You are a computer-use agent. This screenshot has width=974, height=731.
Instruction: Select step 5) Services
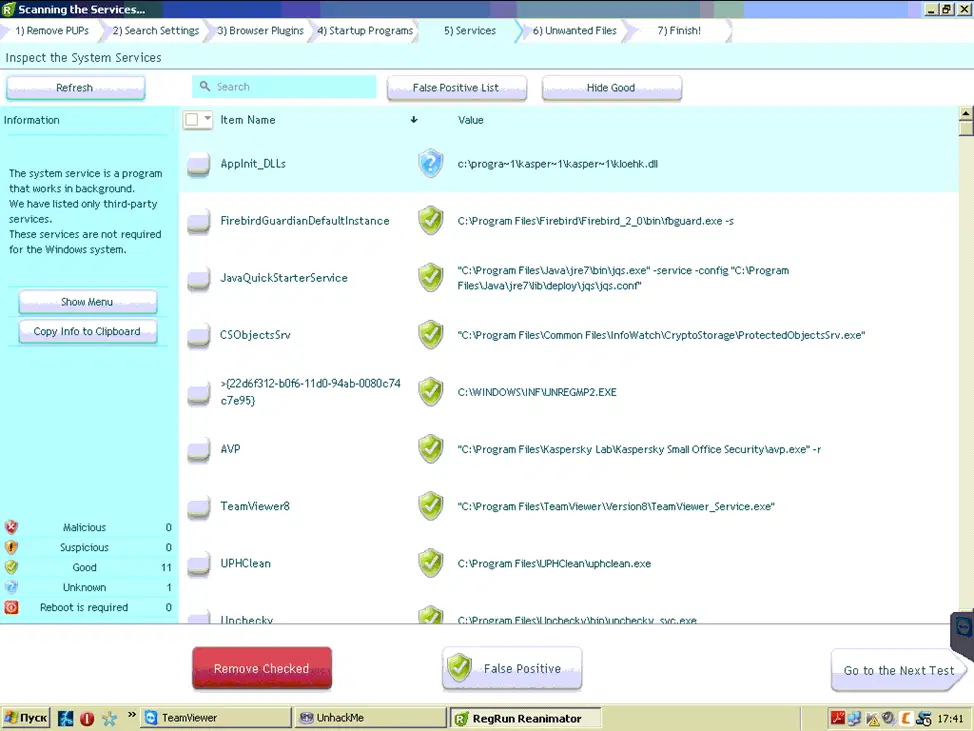click(x=470, y=30)
